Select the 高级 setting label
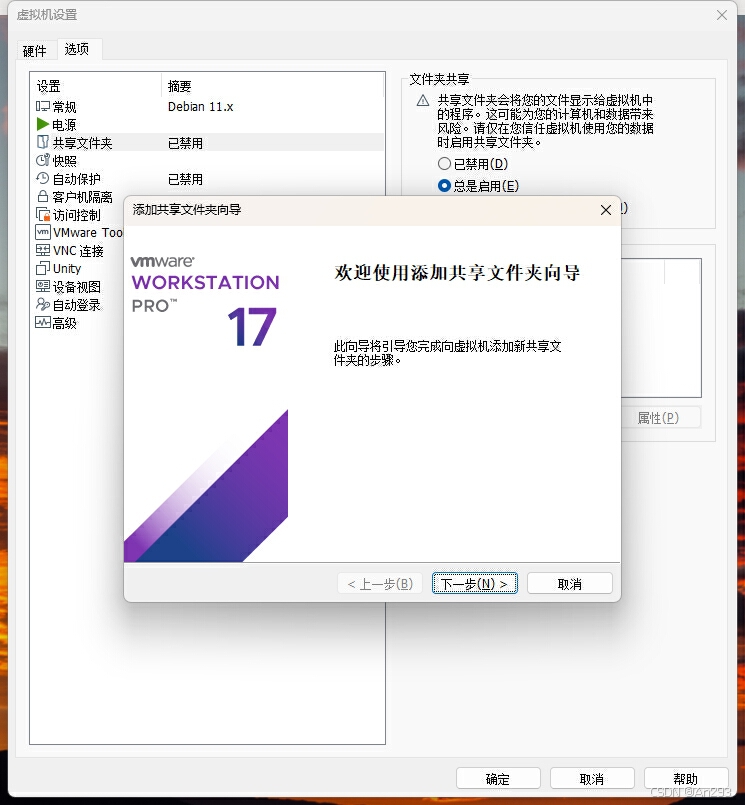The width and height of the screenshot is (745, 805). [64, 323]
